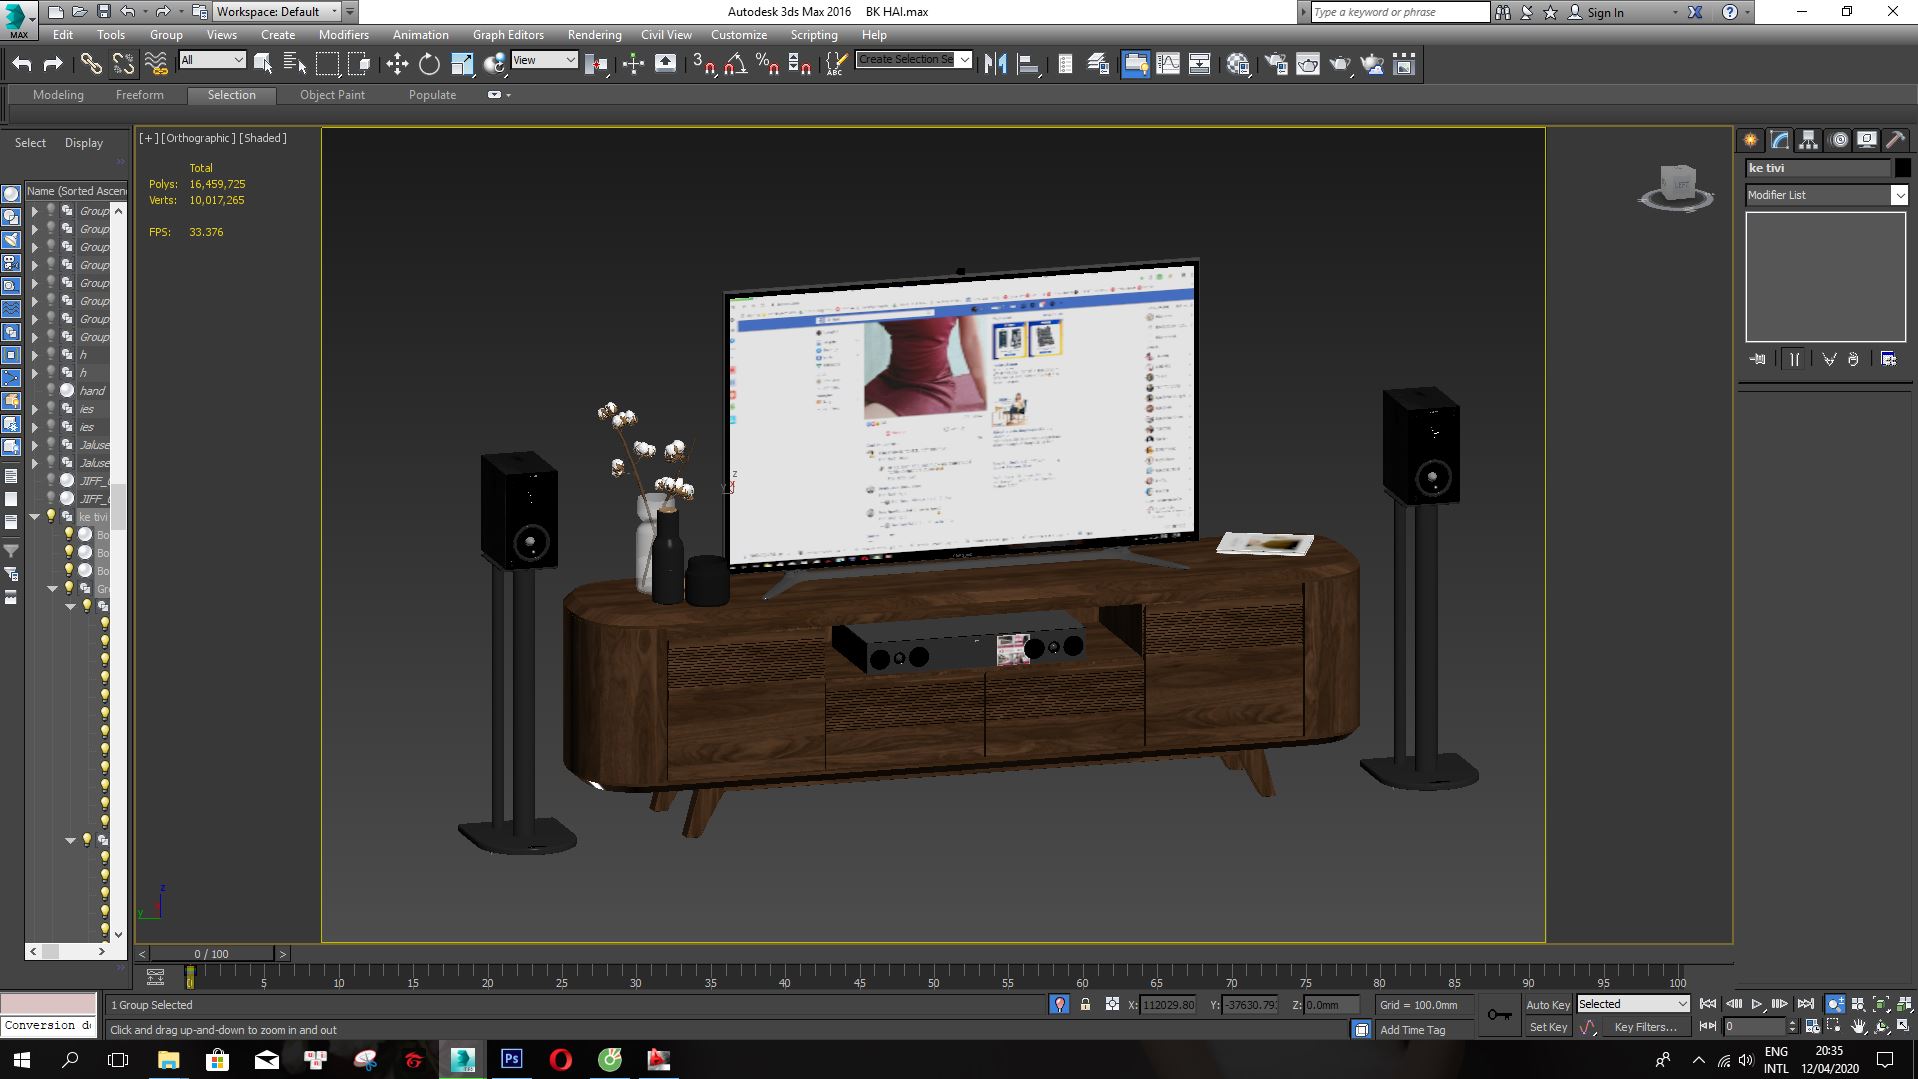
Task: Open the Curve Editor
Action: (1167, 64)
